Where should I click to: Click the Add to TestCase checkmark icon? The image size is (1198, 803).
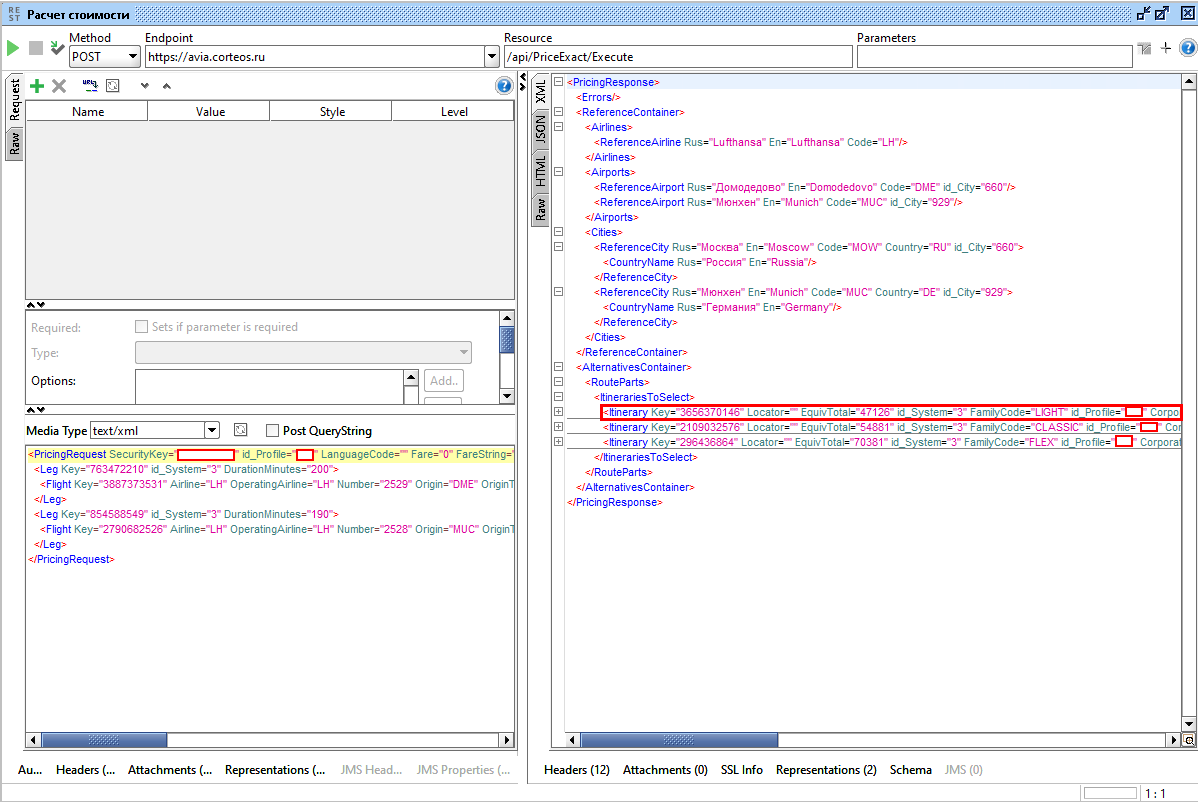[x=57, y=48]
